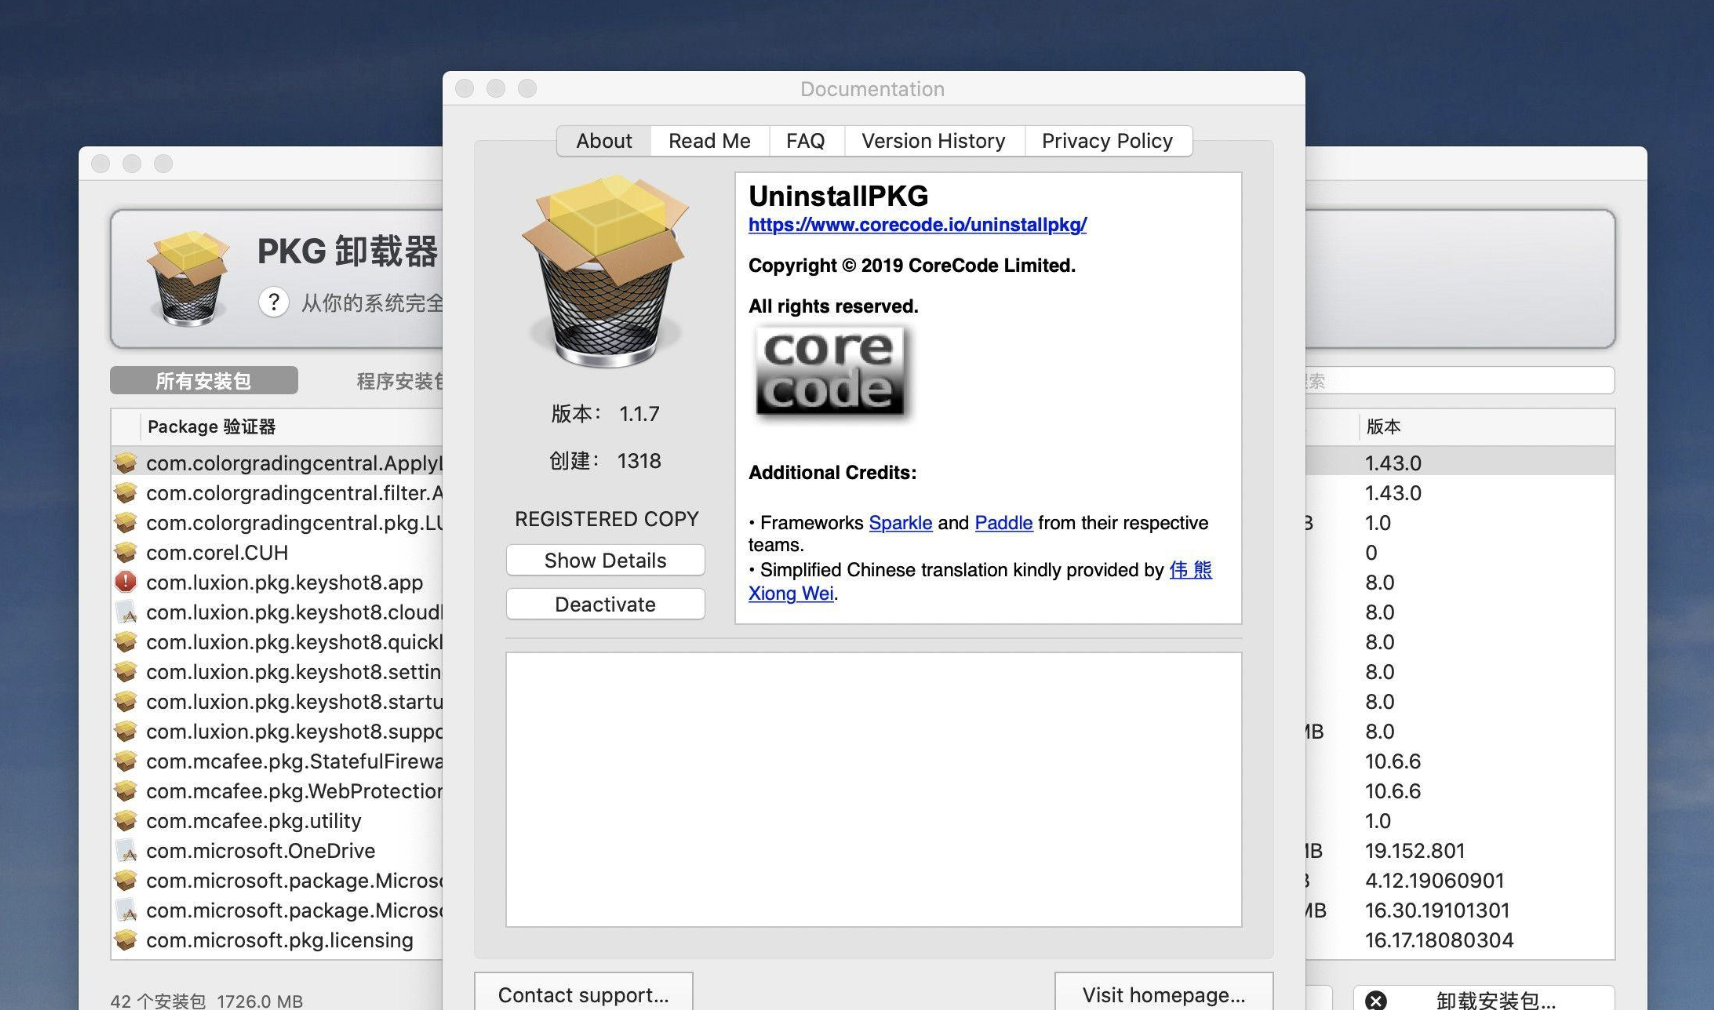Click the Visit homepage button
Viewport: 1714px width, 1010px height.
(x=1162, y=994)
